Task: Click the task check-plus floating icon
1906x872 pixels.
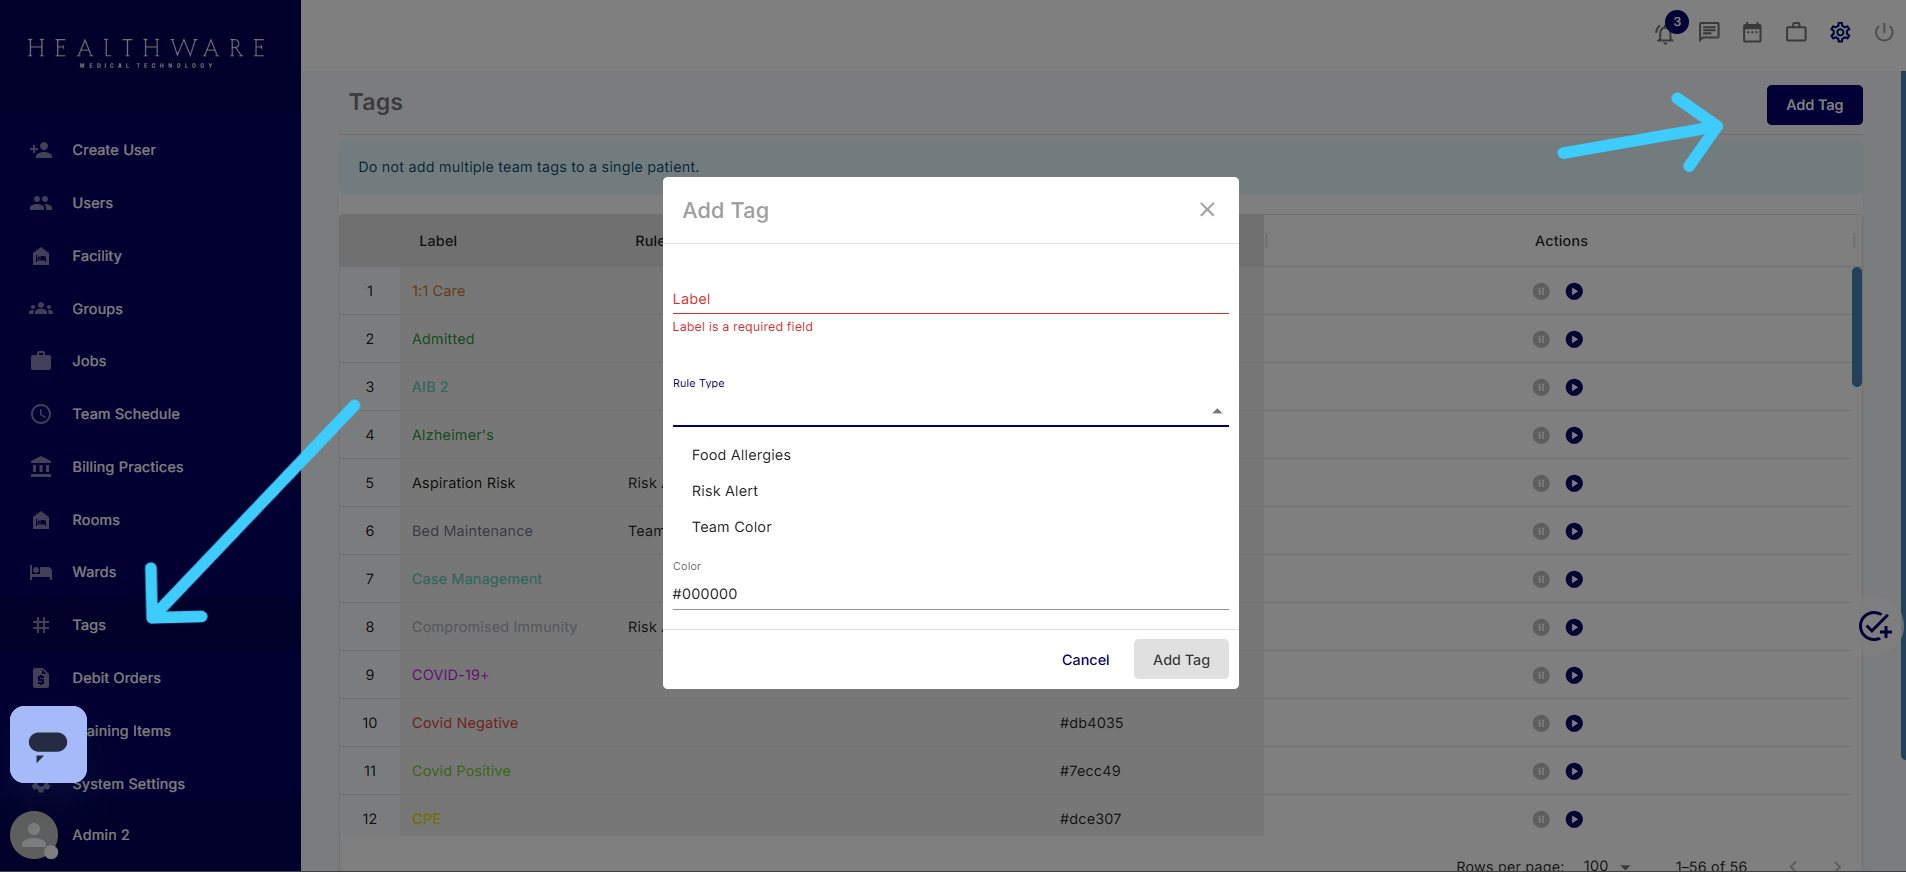Action: (1874, 626)
